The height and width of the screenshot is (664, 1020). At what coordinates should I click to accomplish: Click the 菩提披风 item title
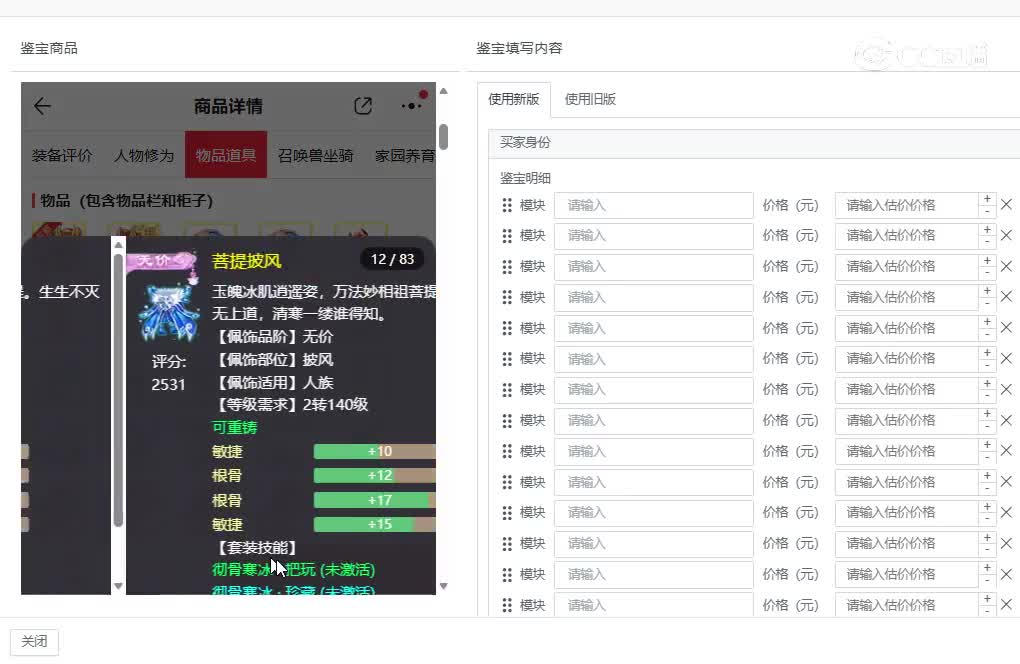(247, 261)
